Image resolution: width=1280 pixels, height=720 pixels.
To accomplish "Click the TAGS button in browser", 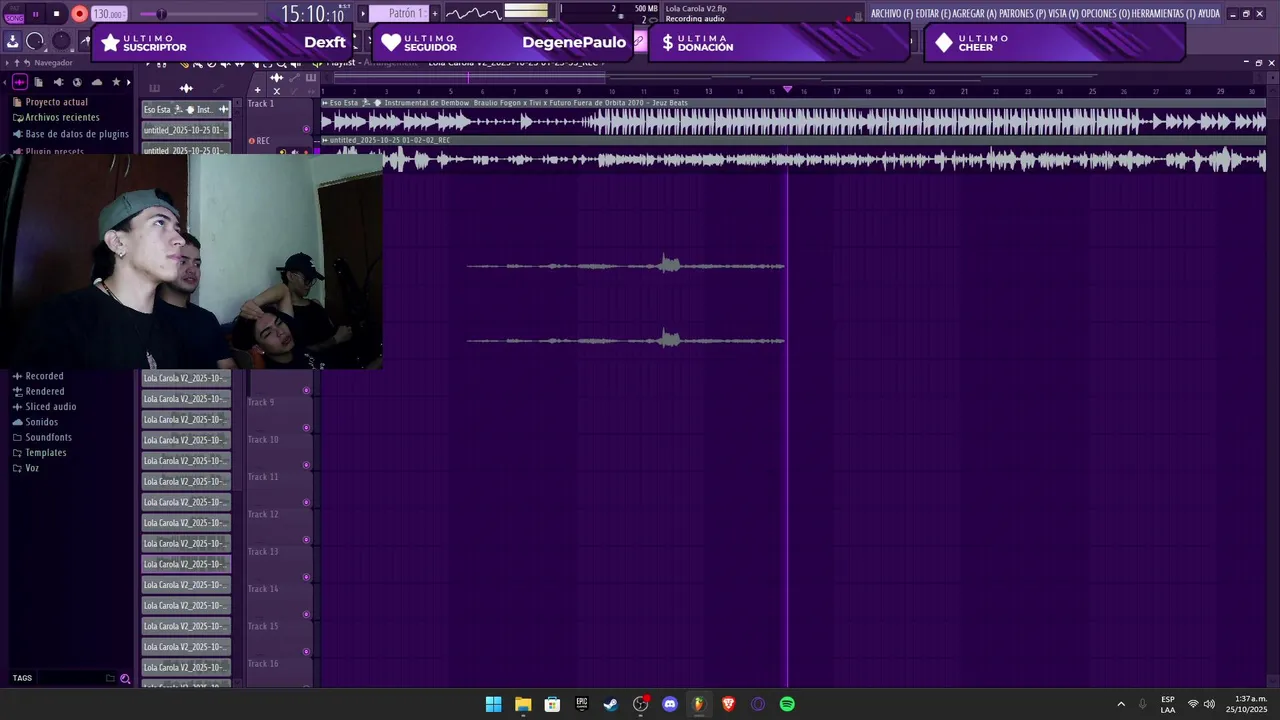I will coord(22,678).
